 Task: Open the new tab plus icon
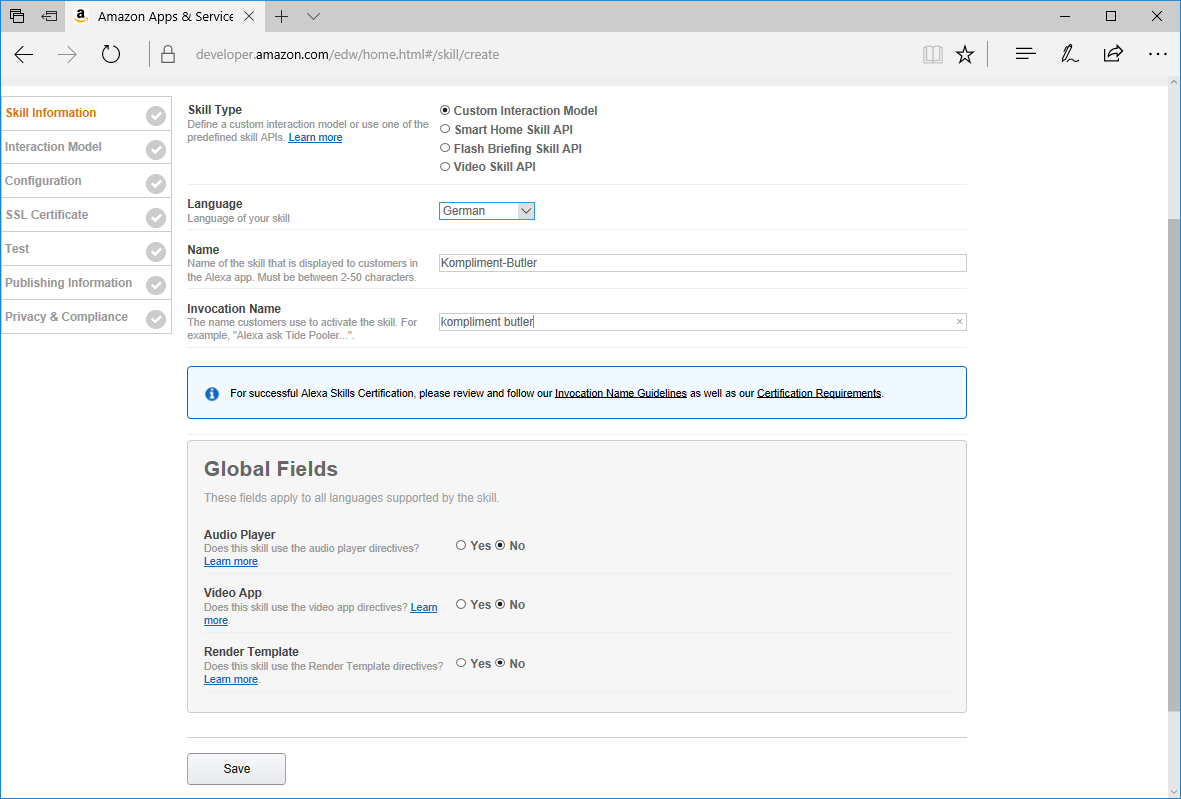click(x=282, y=17)
